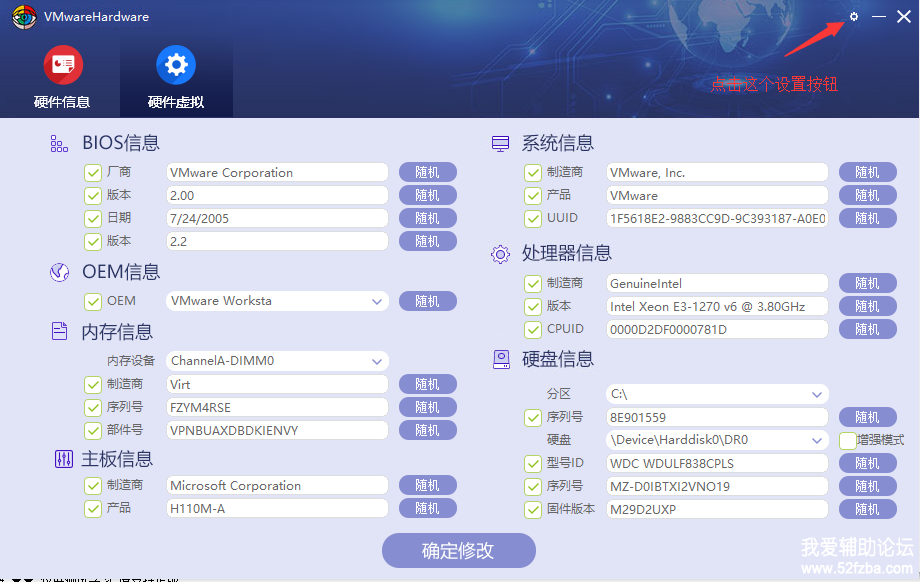Toggle the memory 序列号 checkbox
920x582 pixels.
coord(93,407)
